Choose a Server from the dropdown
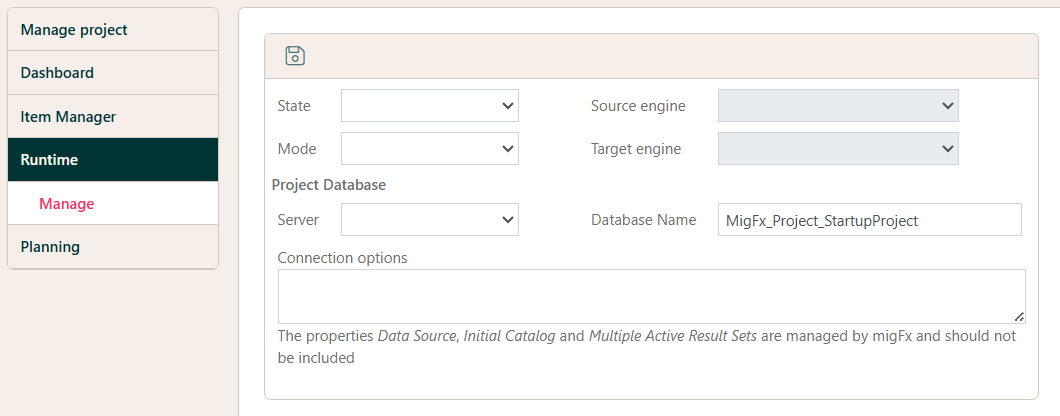Viewport: 1060px width, 416px height. (429, 220)
